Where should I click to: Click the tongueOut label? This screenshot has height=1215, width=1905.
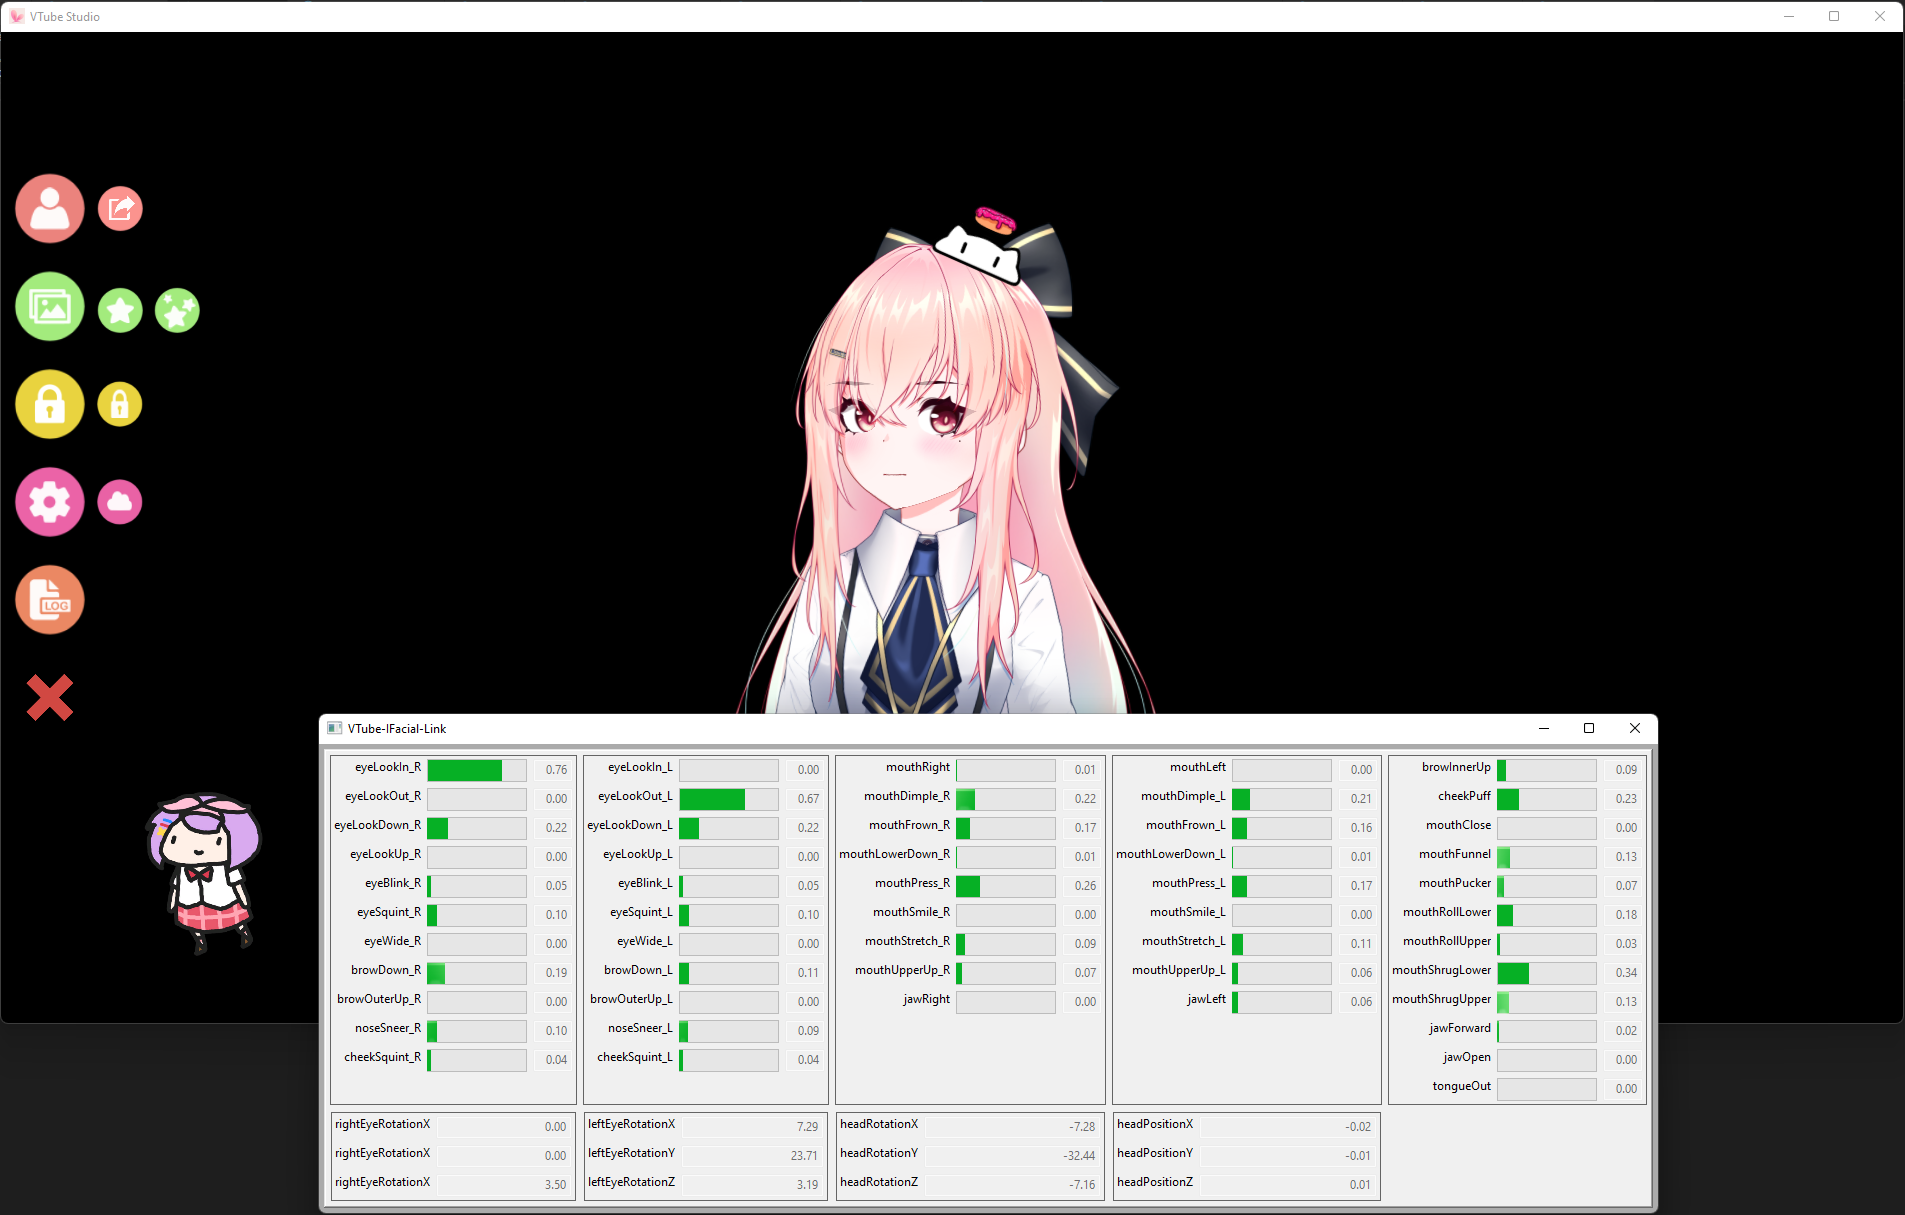1461,1086
